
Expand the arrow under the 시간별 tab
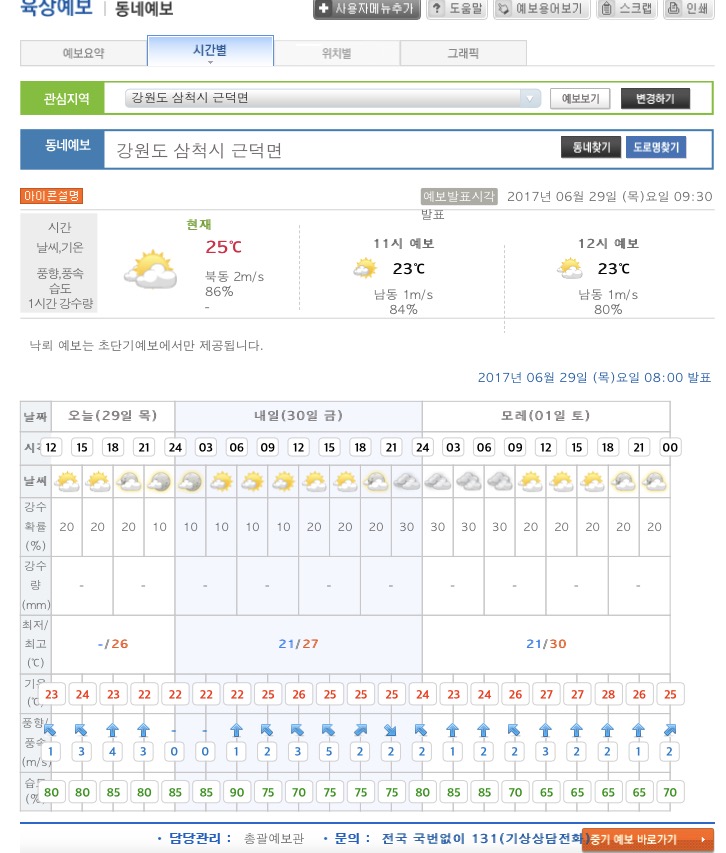click(x=210, y=62)
